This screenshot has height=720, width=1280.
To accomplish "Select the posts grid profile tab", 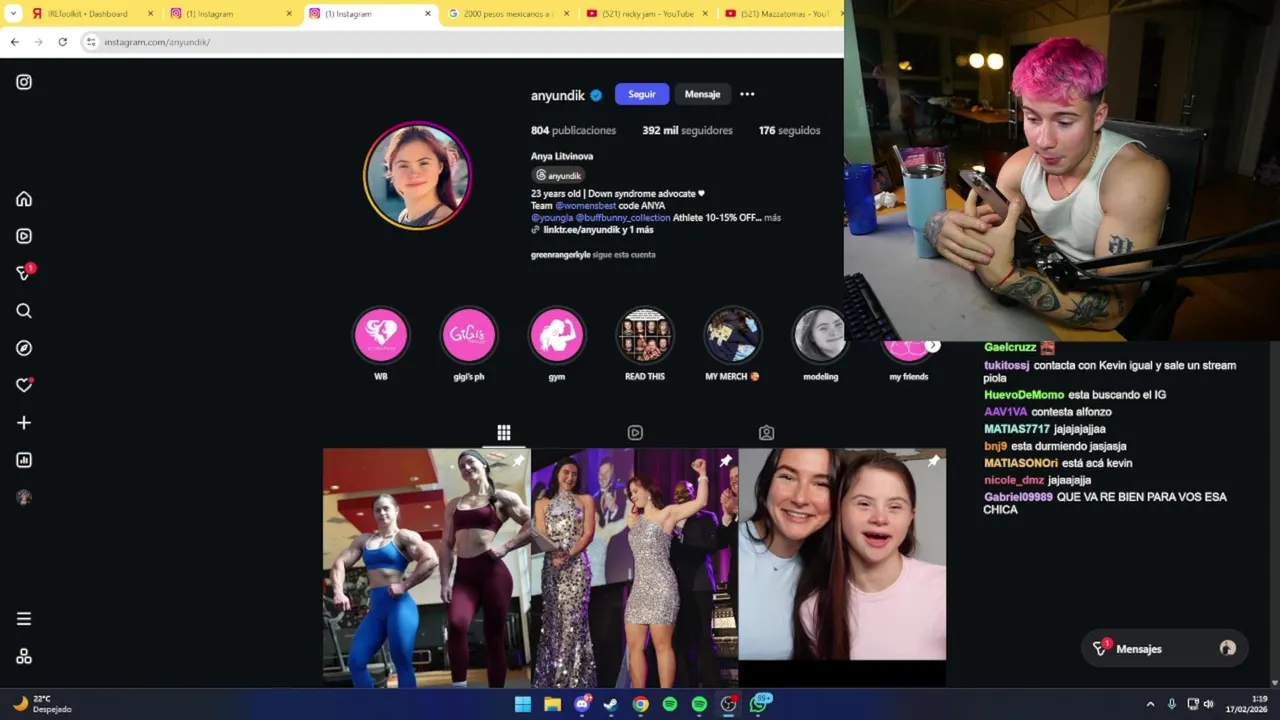I will (x=504, y=433).
